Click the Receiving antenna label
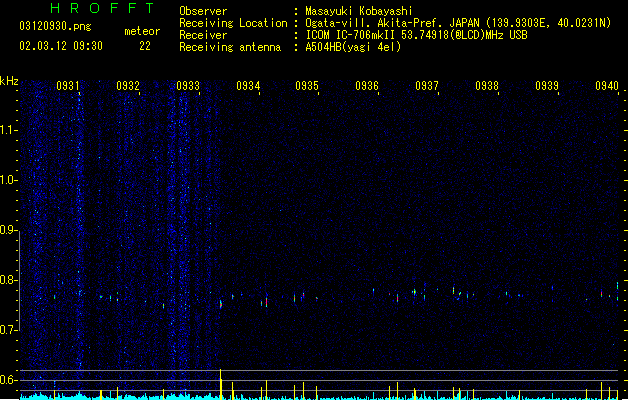The height and width of the screenshot is (400, 629). [x=230, y=47]
